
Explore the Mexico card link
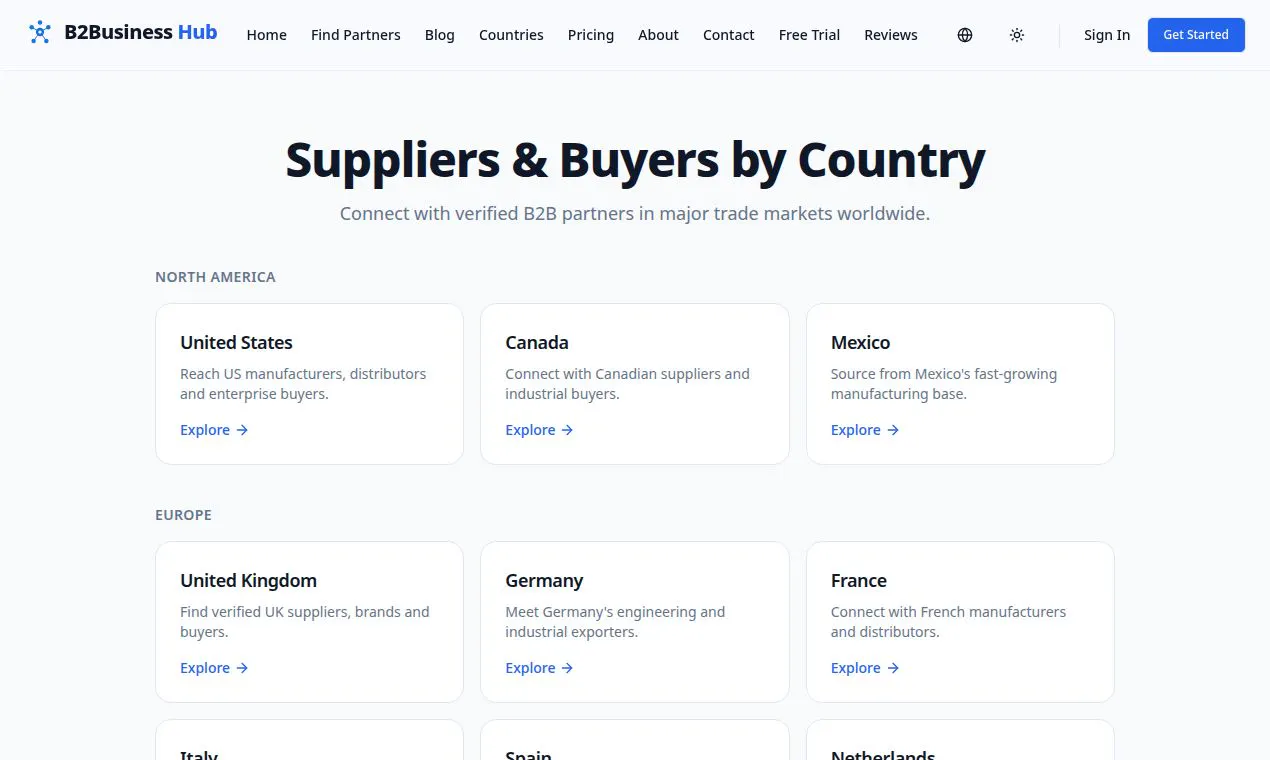pyautogui.click(x=865, y=430)
